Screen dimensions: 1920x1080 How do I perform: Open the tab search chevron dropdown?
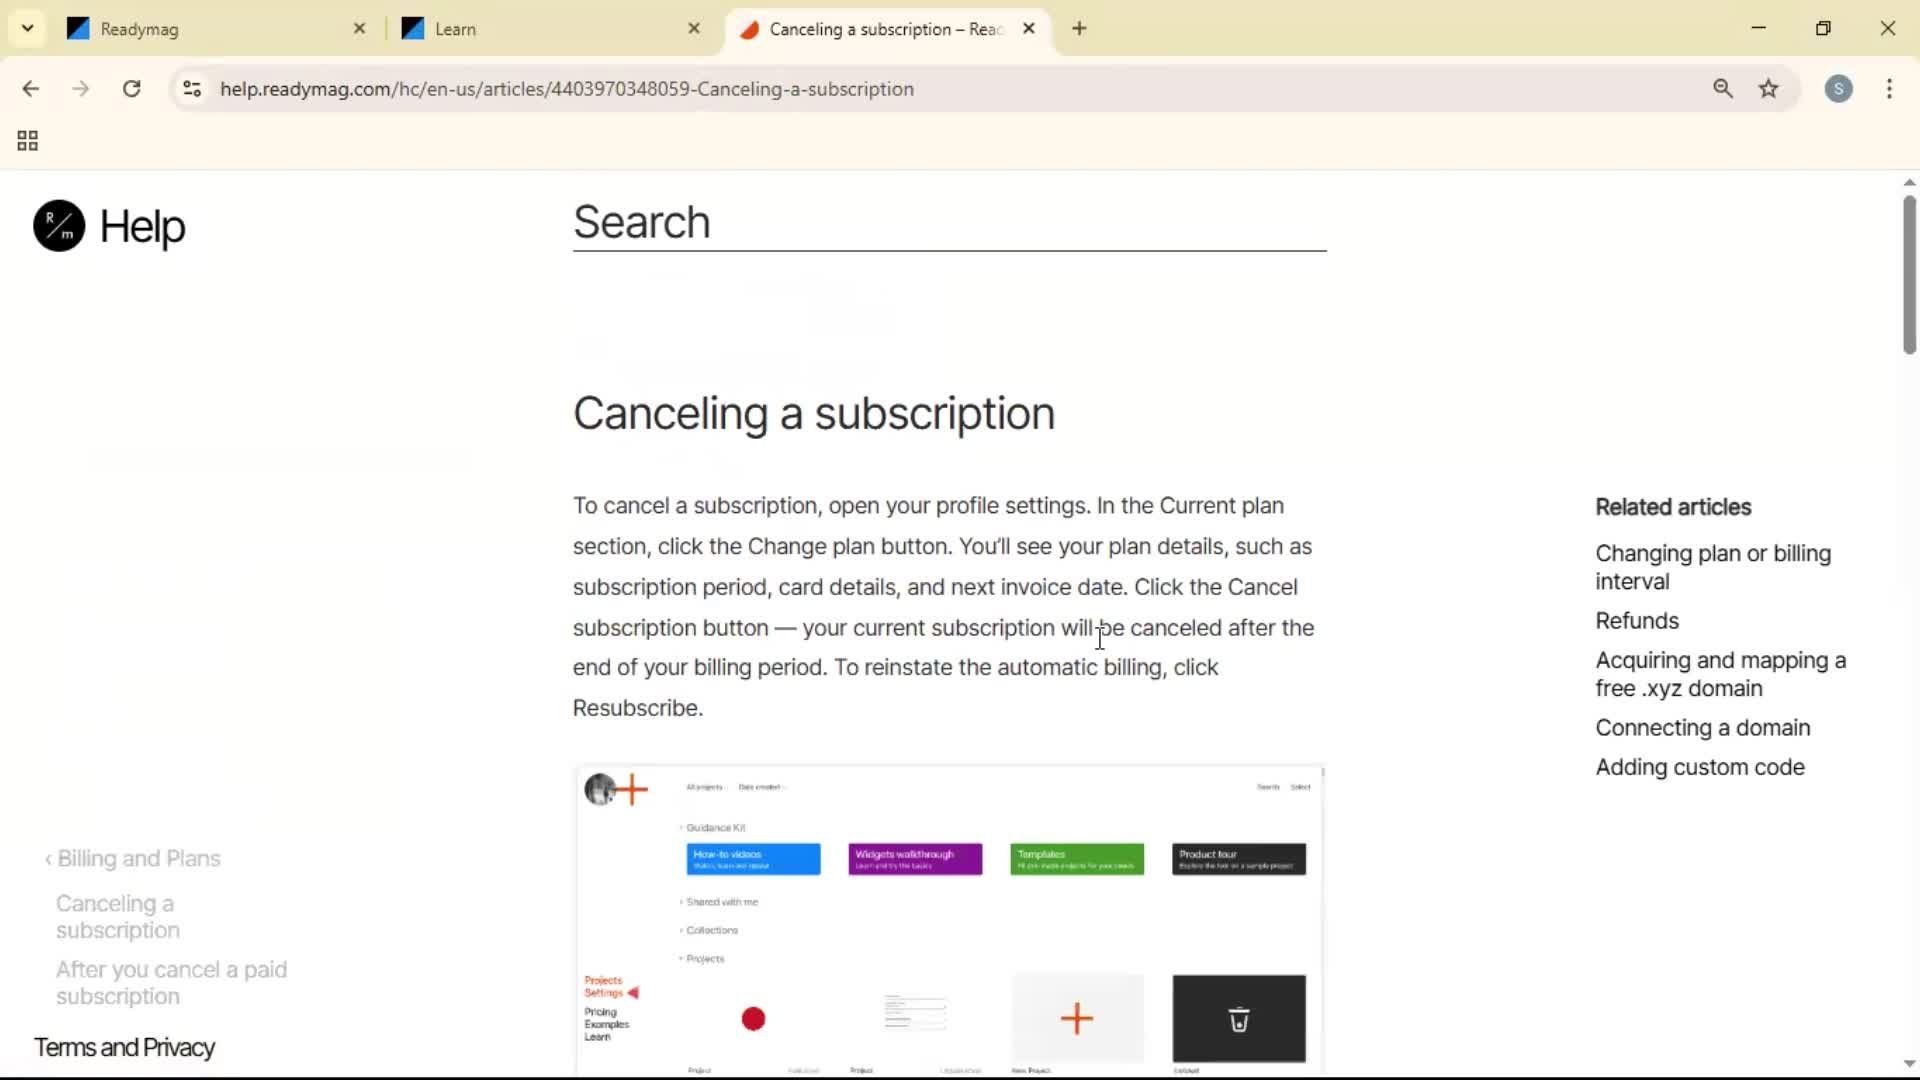(27, 28)
